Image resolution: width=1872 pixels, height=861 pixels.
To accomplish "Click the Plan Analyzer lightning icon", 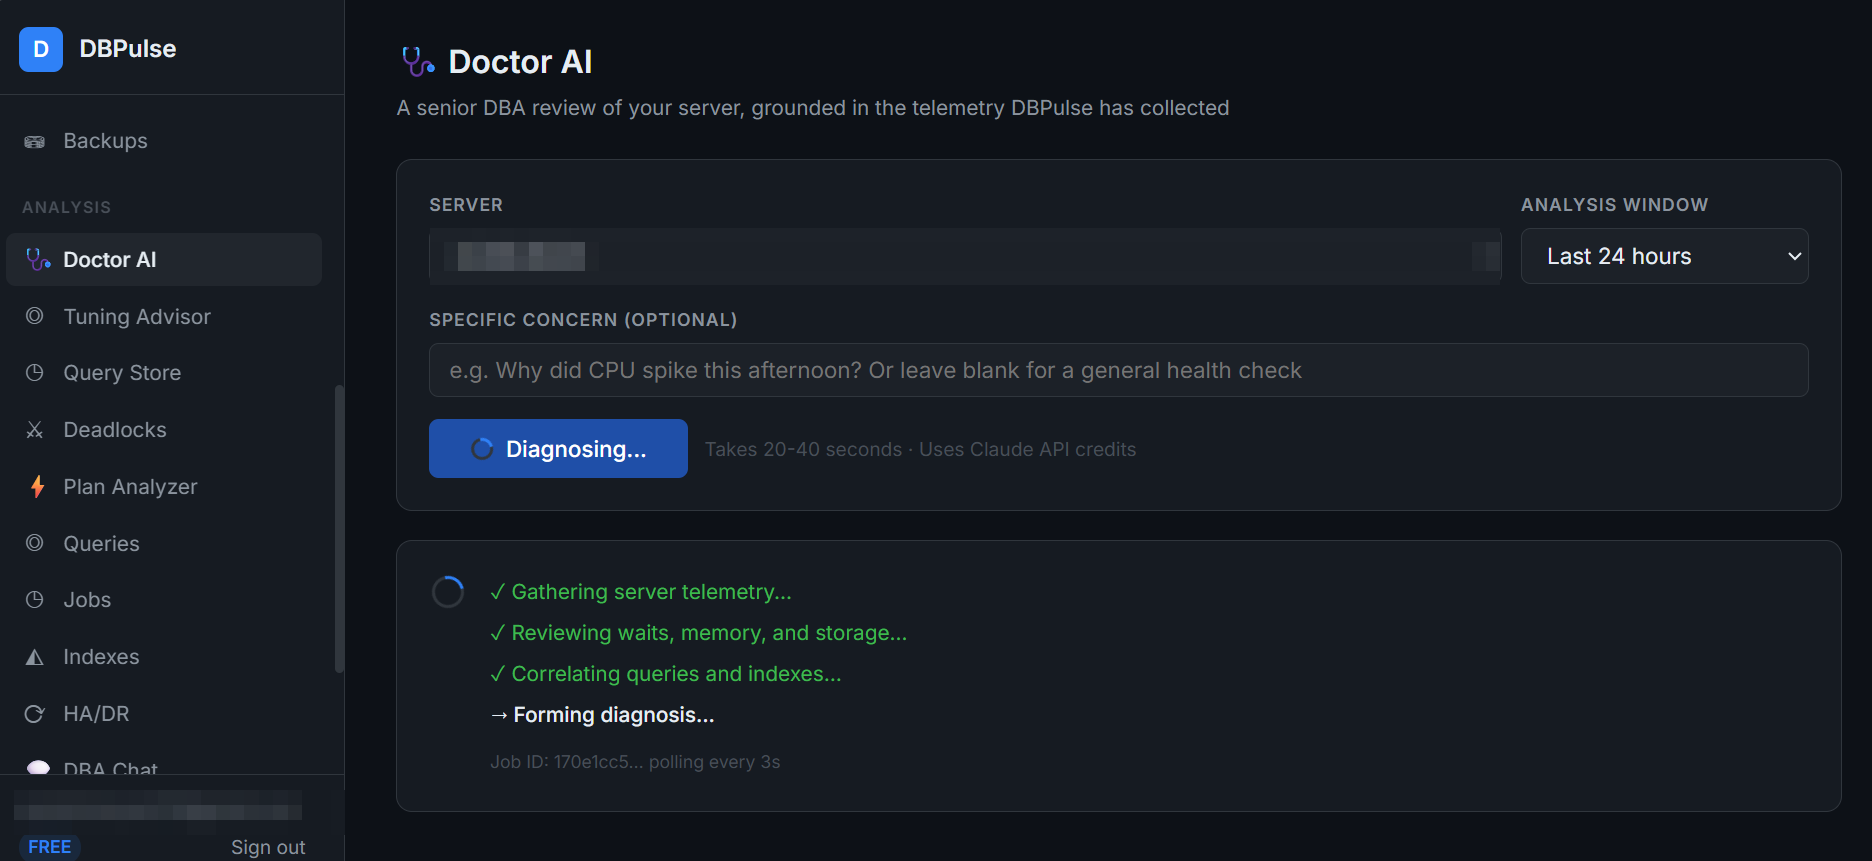I will pos(37,487).
